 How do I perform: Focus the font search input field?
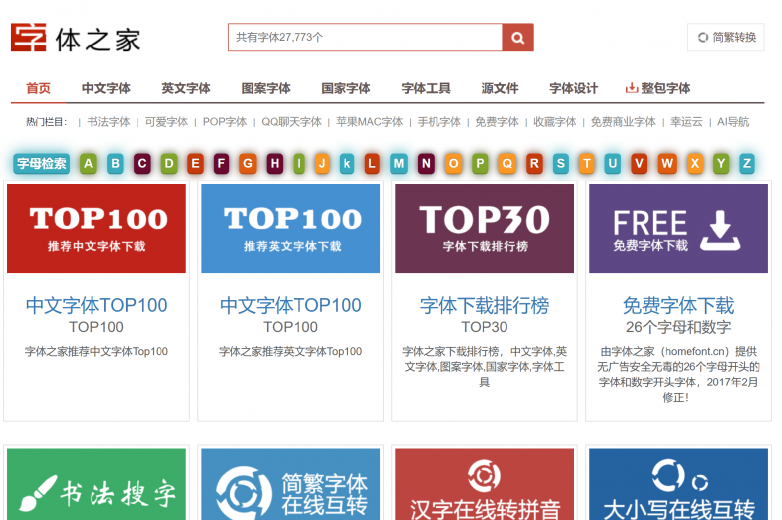coord(365,38)
